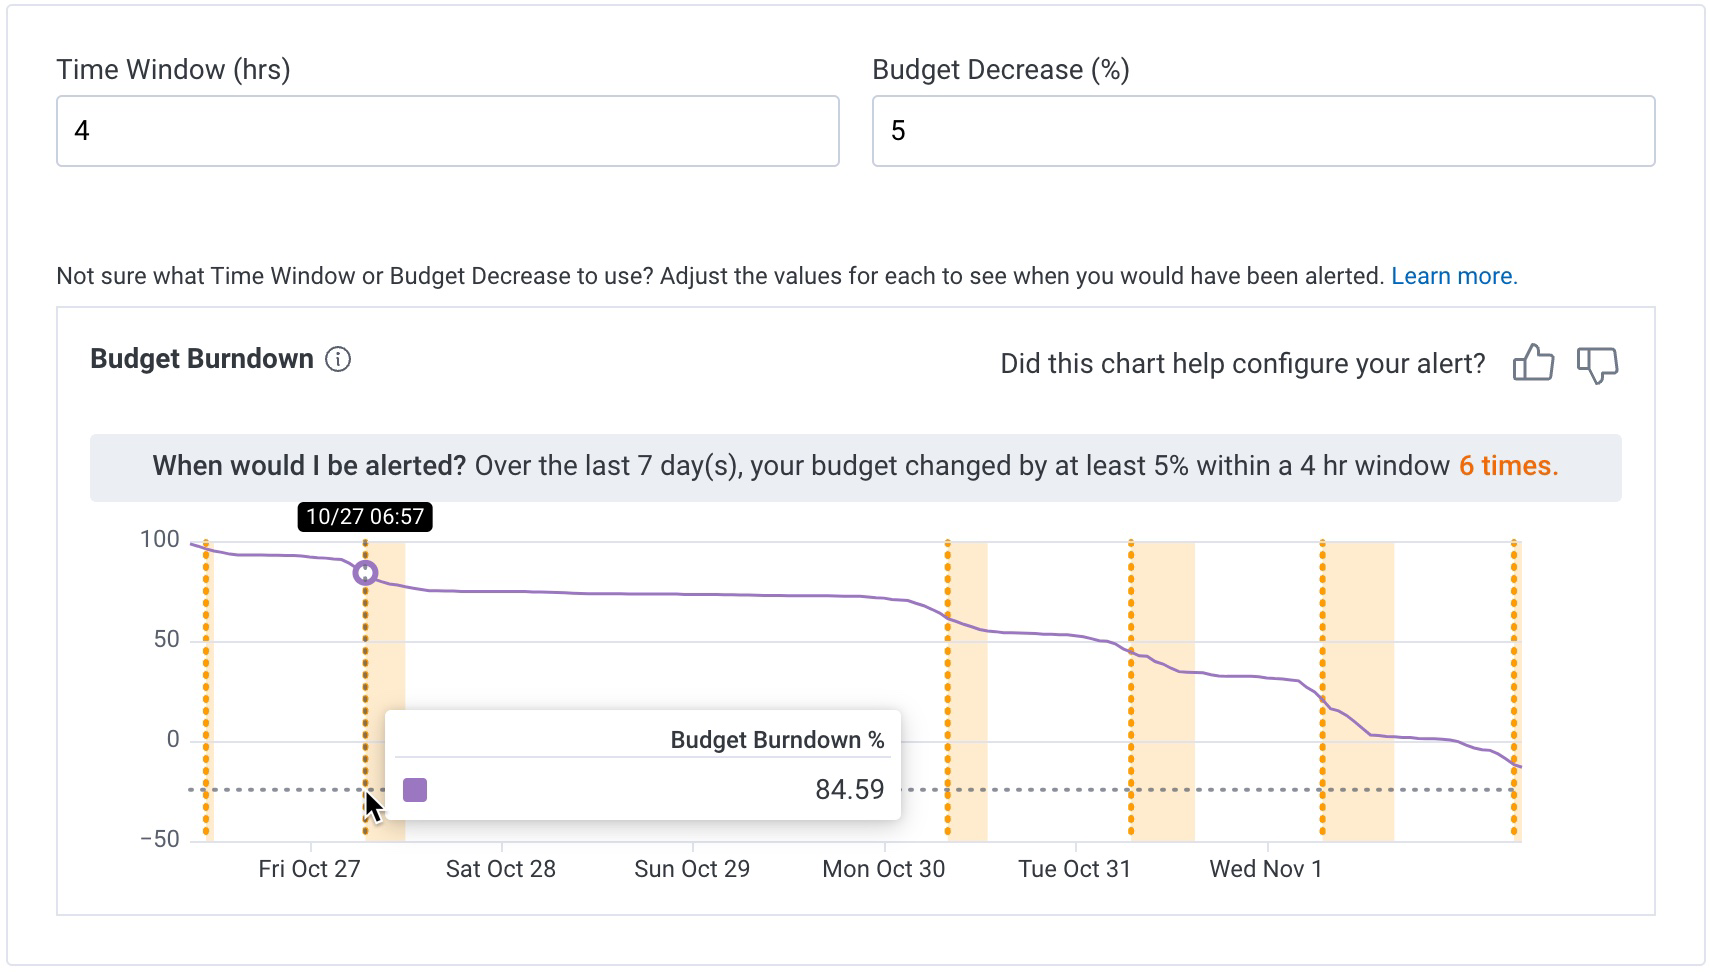Click the thumbs down feedback icon
Screen dimensions: 1710x972
point(1597,364)
